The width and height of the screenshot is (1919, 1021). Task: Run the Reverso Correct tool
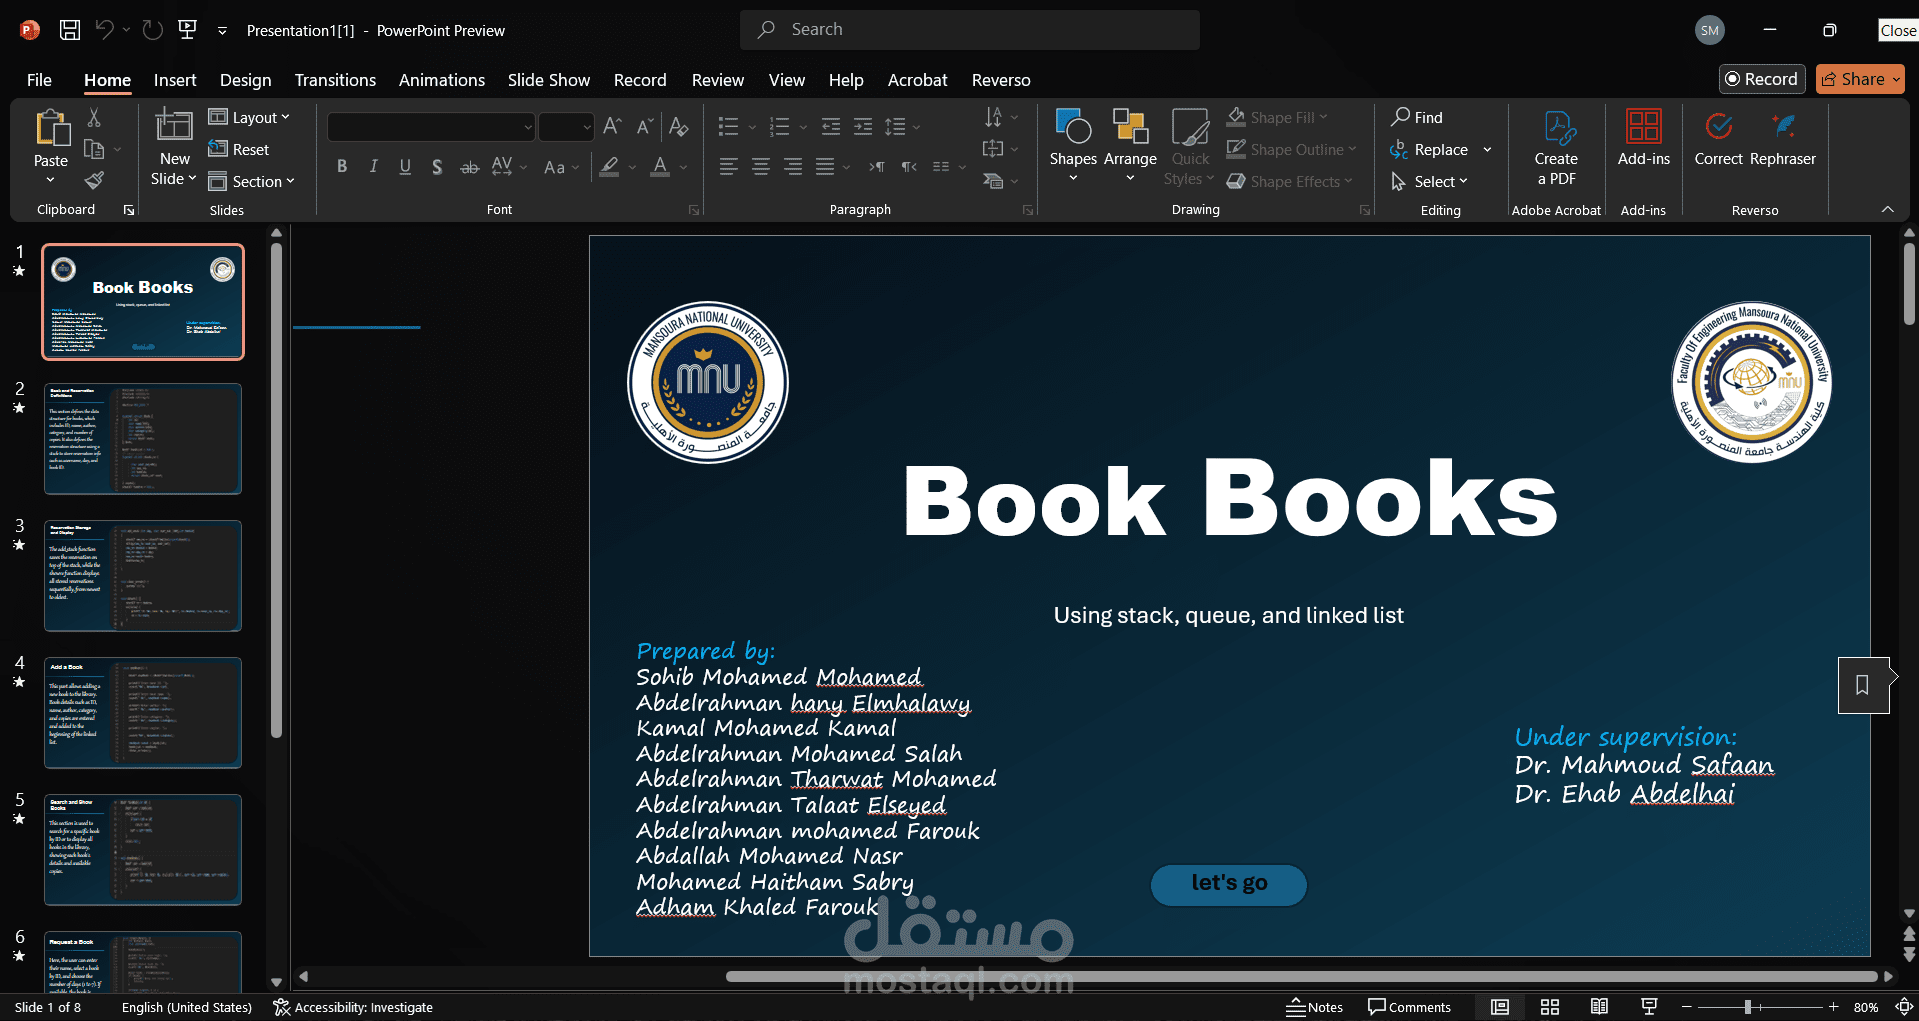[x=1718, y=138]
